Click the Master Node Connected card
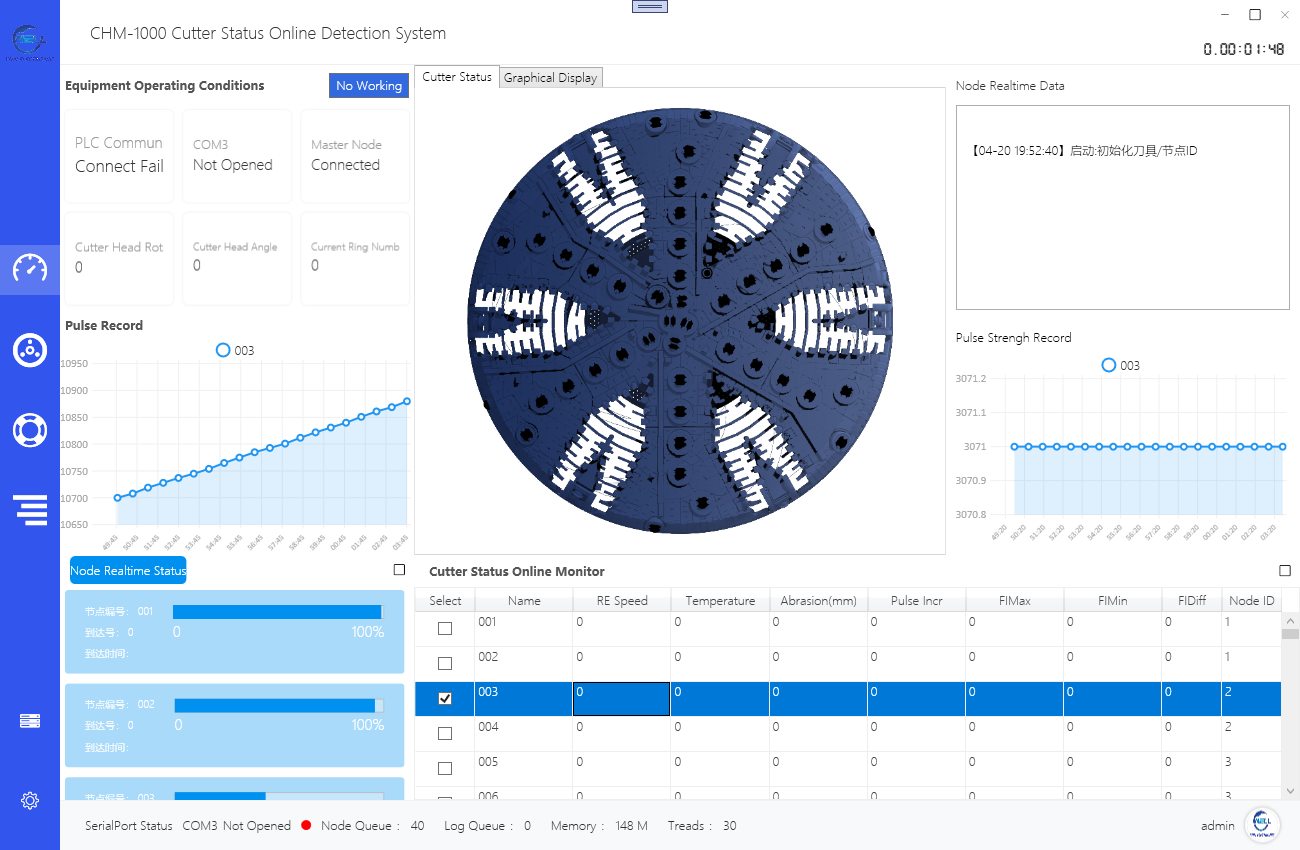1300x850 pixels. click(355, 156)
